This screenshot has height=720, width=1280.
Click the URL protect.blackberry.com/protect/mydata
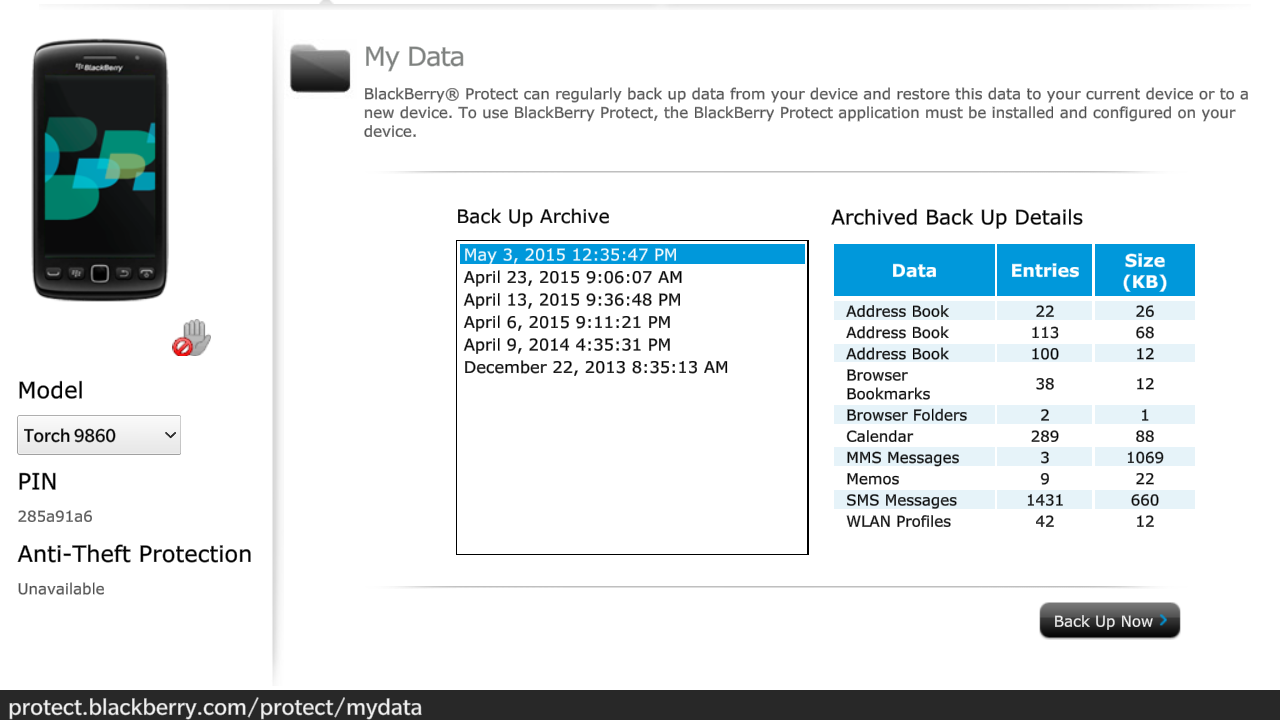pyautogui.click(x=215, y=707)
